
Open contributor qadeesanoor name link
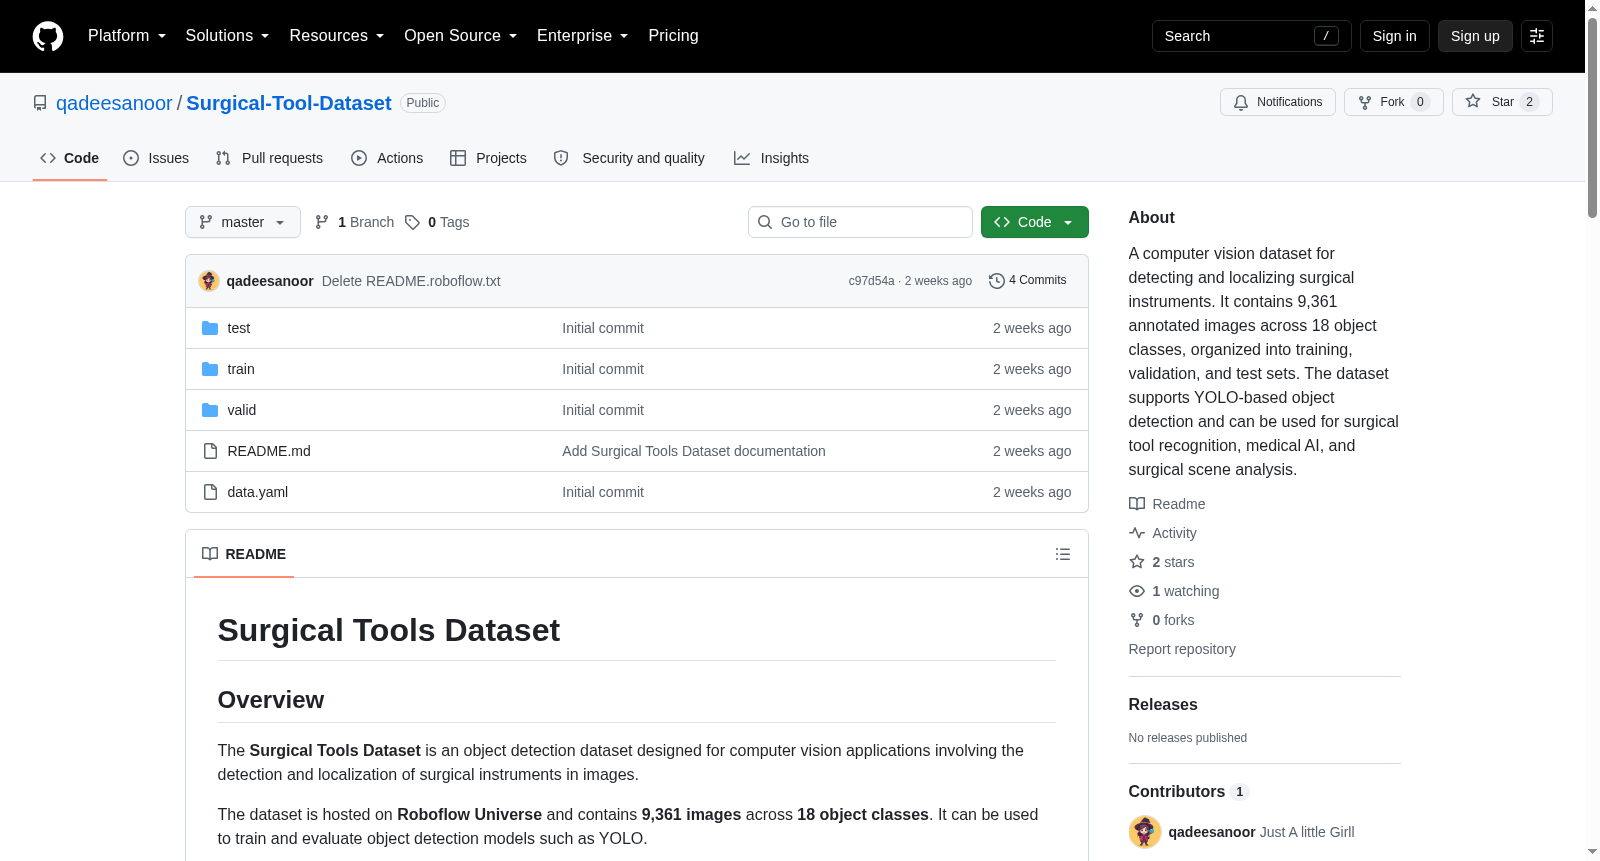(1212, 832)
